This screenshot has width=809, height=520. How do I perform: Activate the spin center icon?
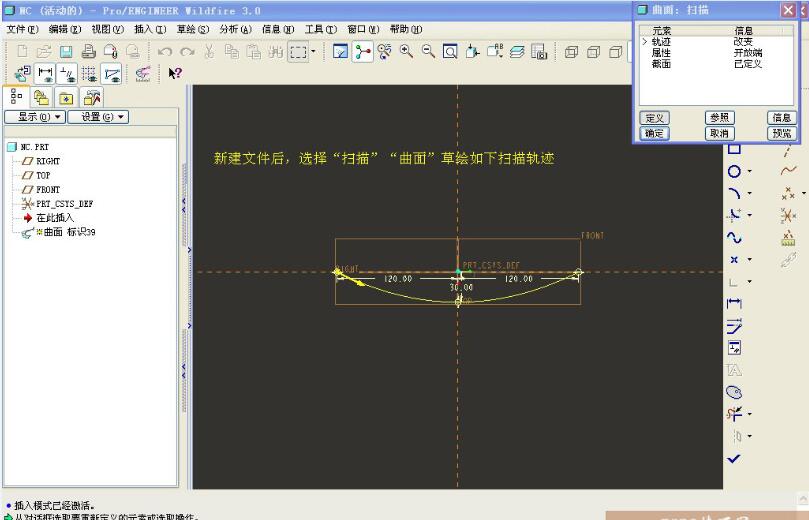click(363, 52)
